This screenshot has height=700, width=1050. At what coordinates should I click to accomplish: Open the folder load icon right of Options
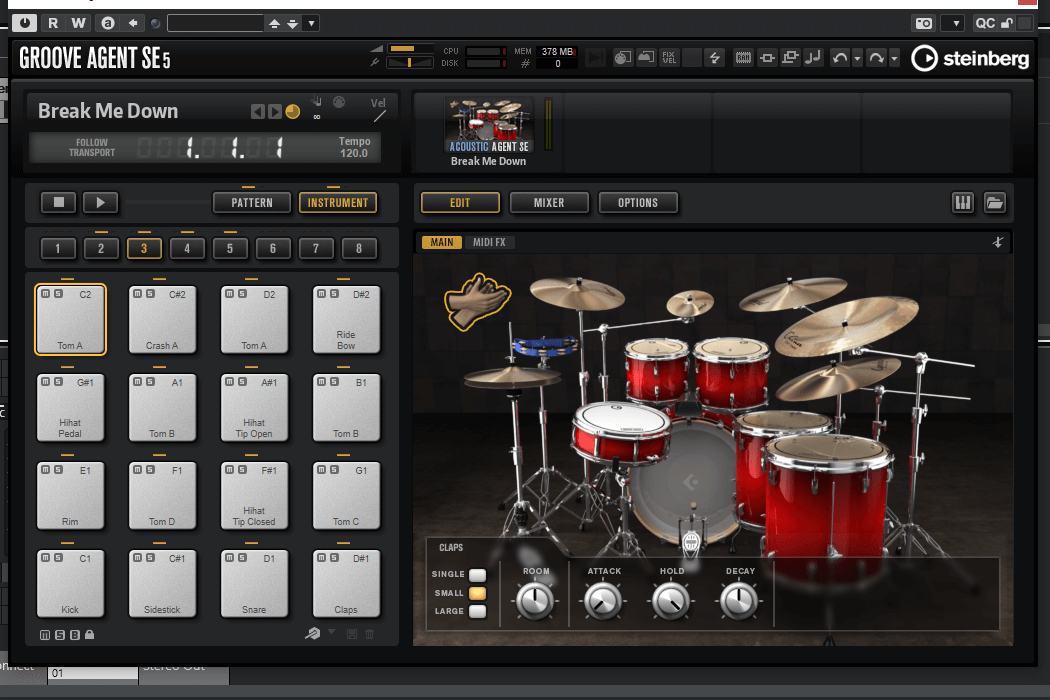point(994,202)
